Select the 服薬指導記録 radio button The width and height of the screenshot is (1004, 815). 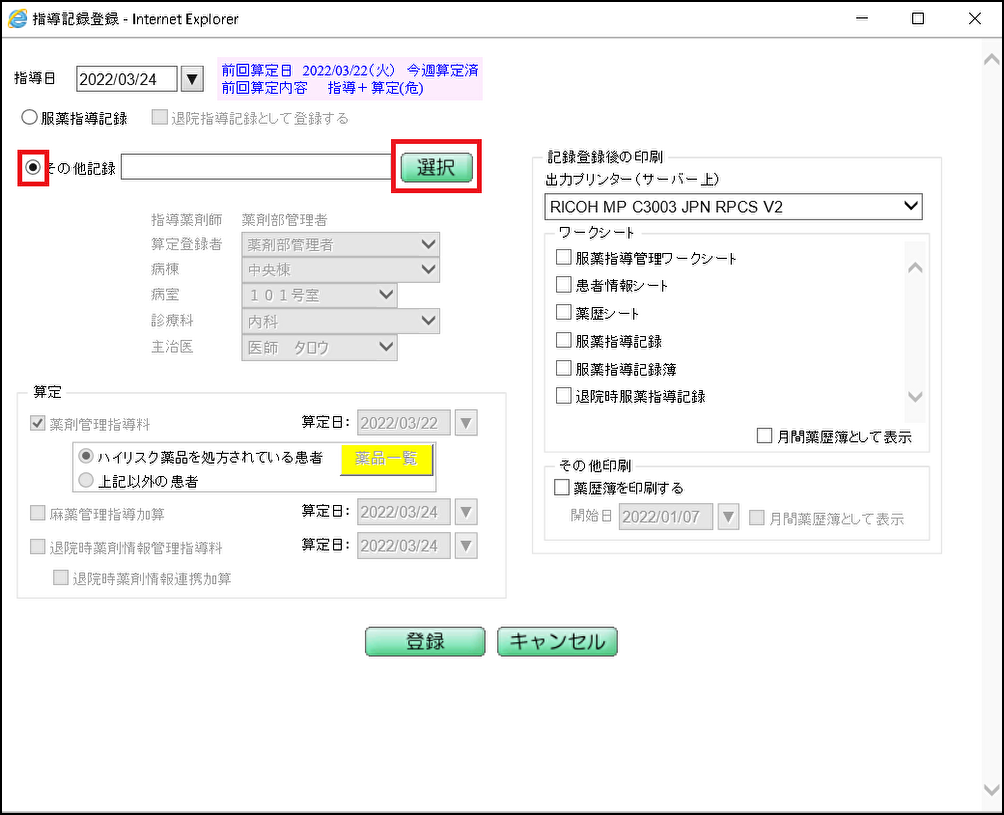coord(31,118)
